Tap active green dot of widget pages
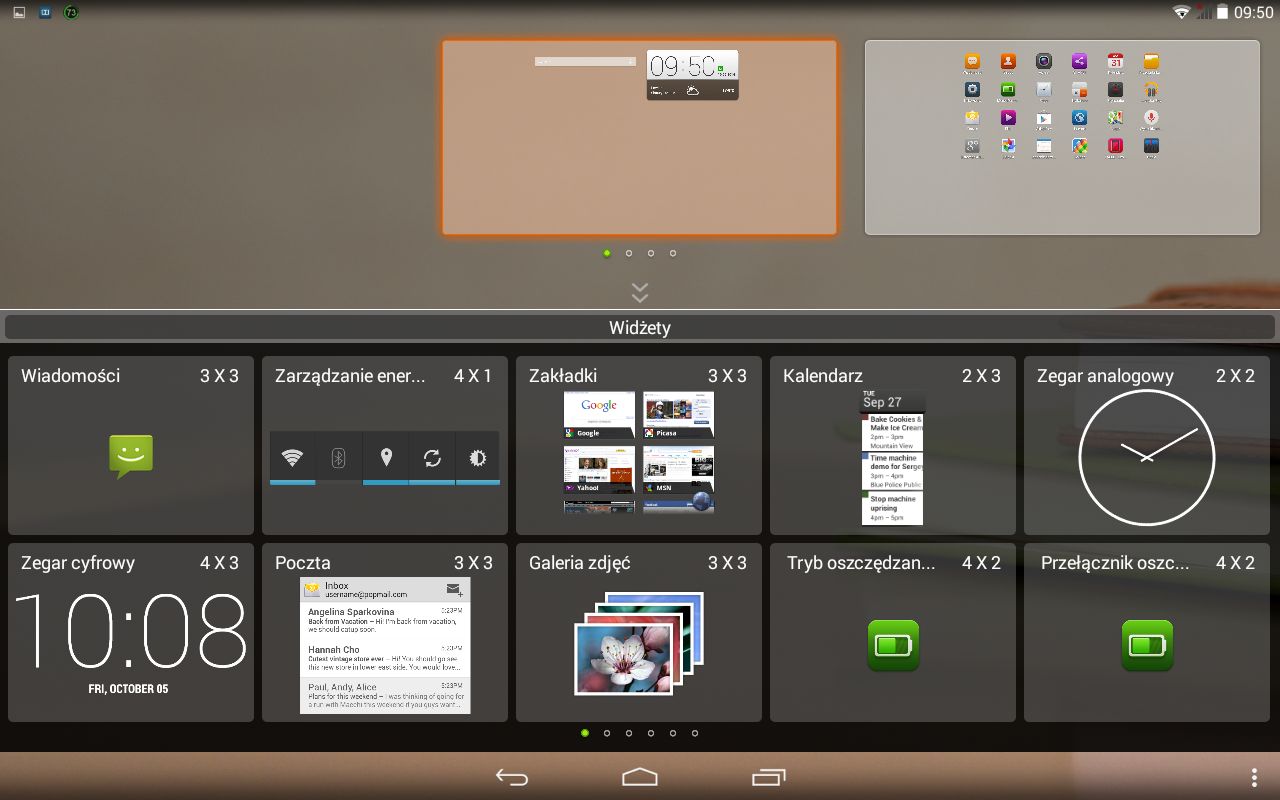Viewport: 1280px width, 800px height. click(585, 733)
